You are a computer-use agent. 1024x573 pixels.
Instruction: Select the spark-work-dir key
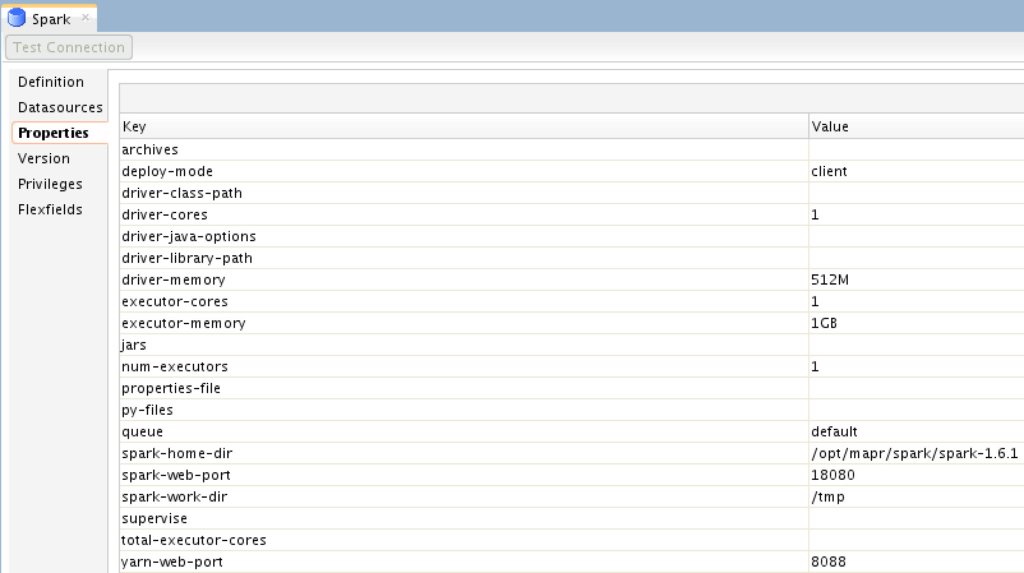pos(174,497)
